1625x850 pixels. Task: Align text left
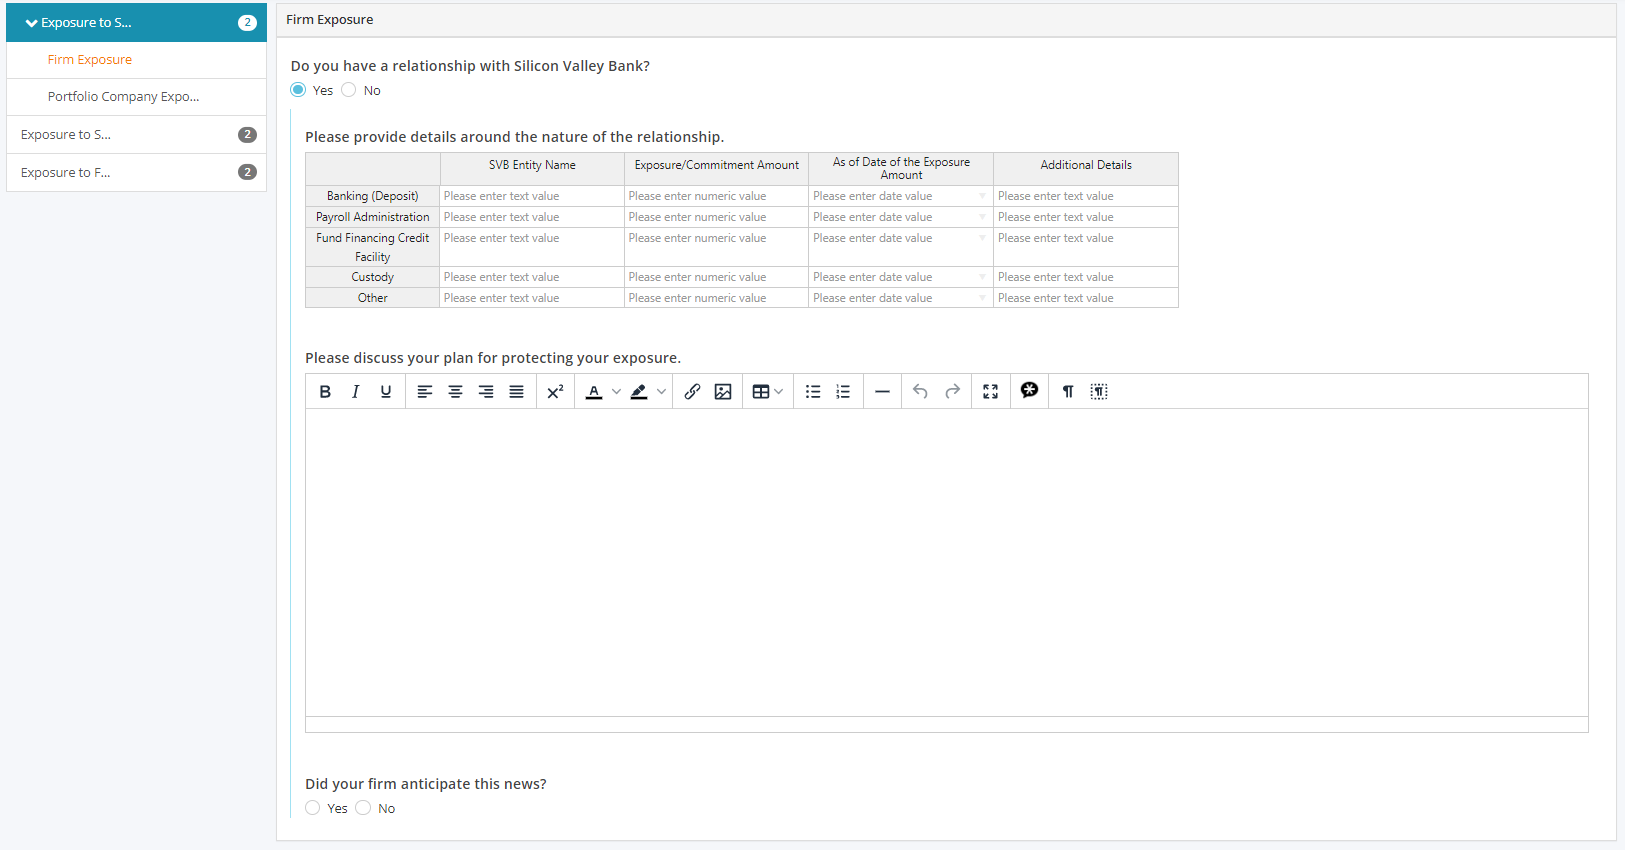pos(425,392)
